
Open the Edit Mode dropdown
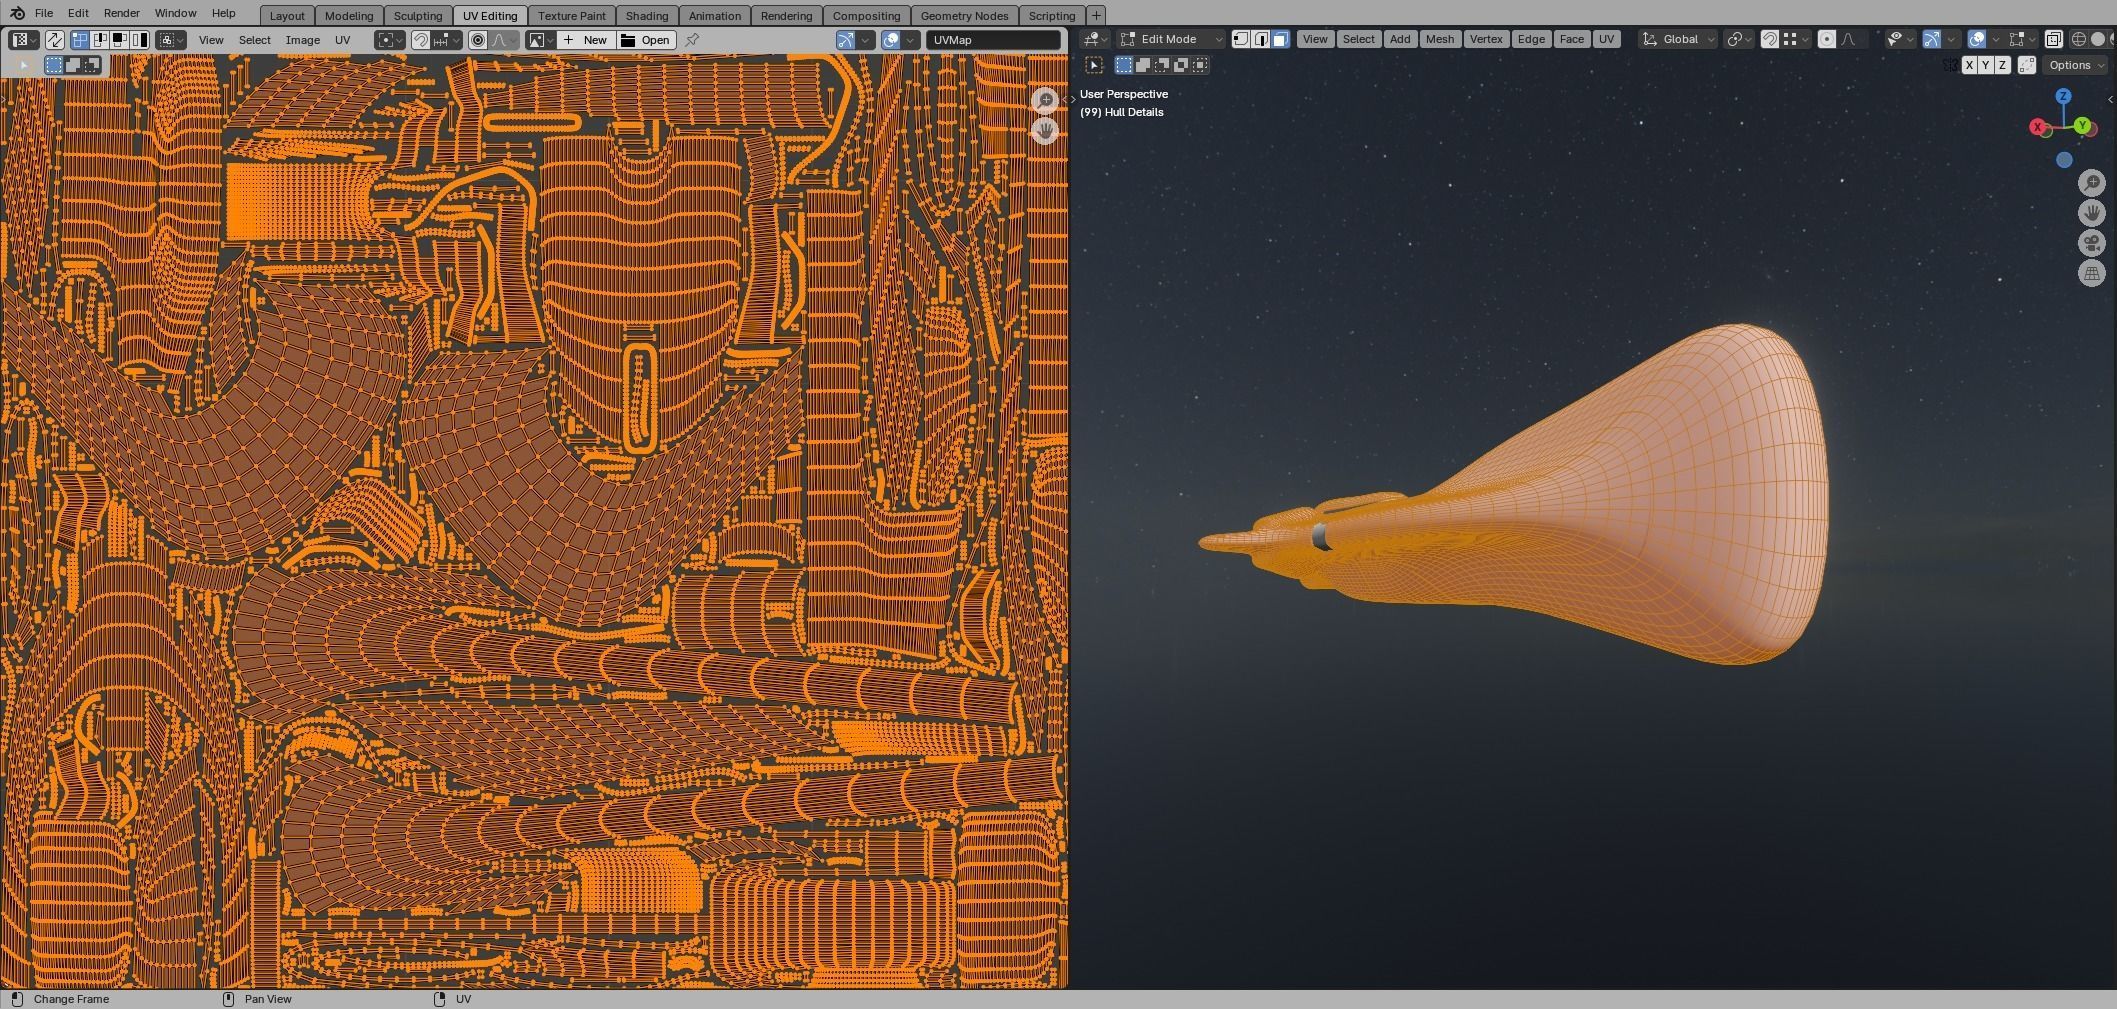pyautogui.click(x=1170, y=39)
